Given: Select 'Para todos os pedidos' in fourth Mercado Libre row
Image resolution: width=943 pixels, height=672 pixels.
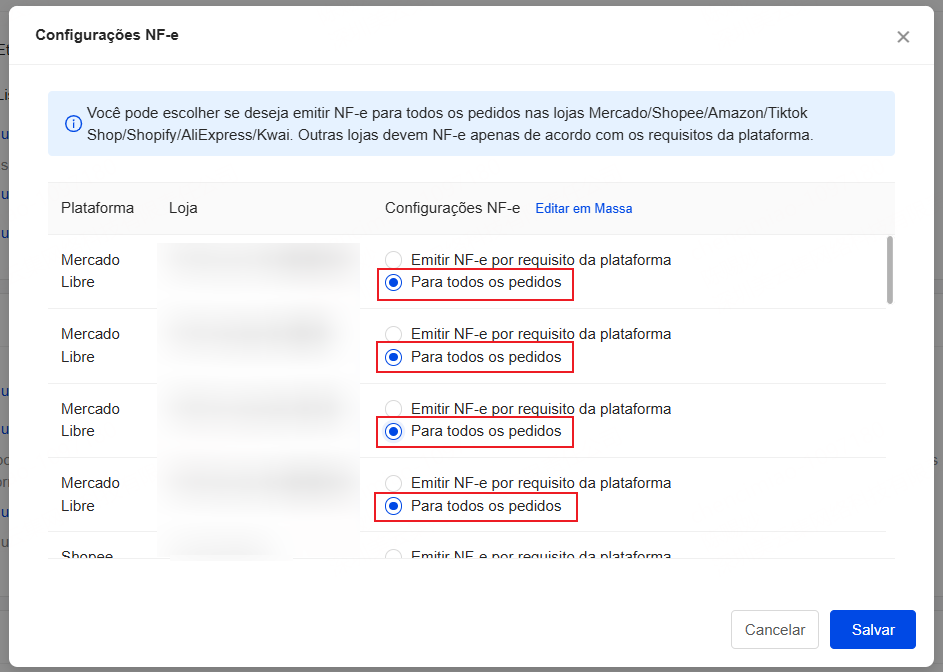Looking at the screenshot, I should [393, 506].
